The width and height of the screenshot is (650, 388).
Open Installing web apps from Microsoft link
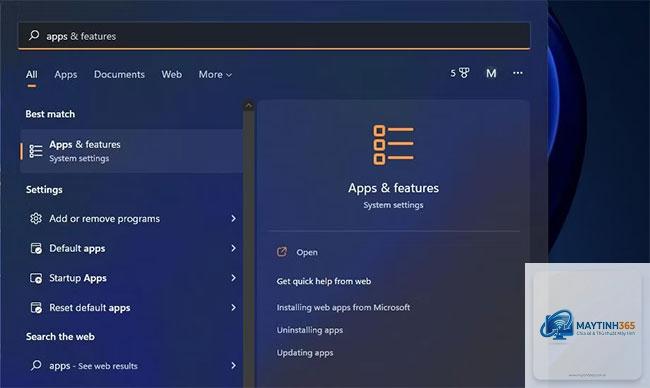click(343, 307)
